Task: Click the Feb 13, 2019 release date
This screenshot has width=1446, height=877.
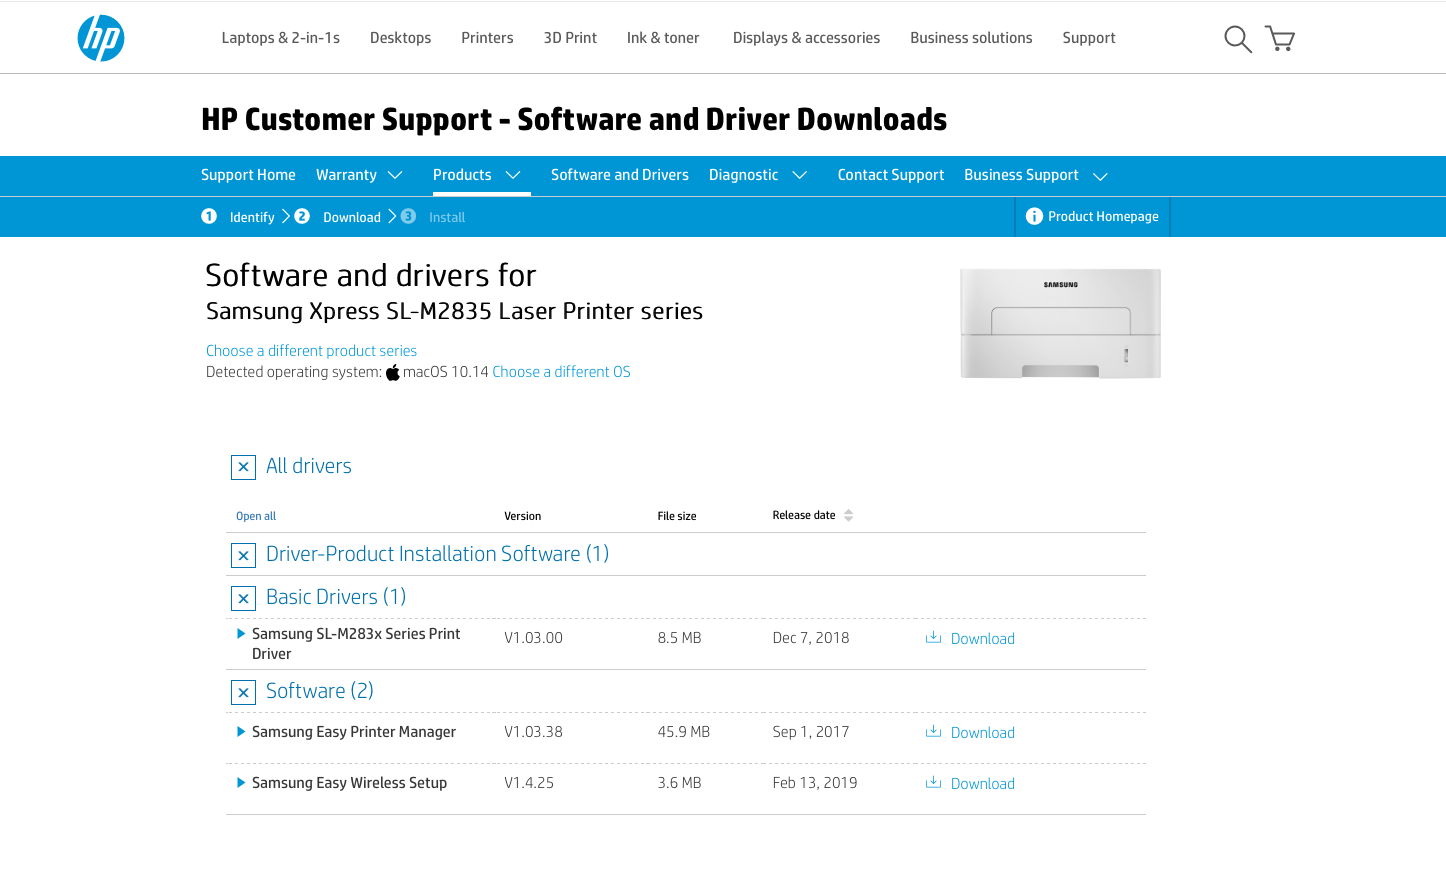Action: coord(815,783)
